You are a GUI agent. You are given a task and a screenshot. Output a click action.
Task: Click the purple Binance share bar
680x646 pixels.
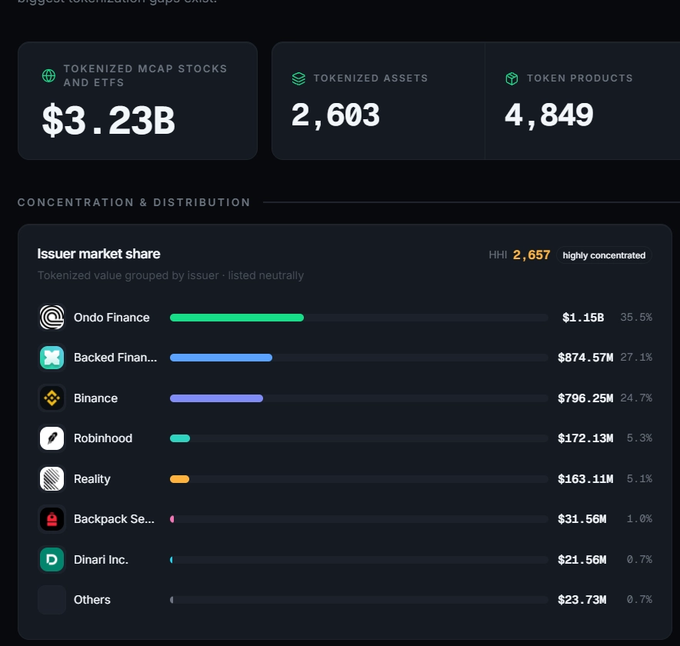pos(216,398)
